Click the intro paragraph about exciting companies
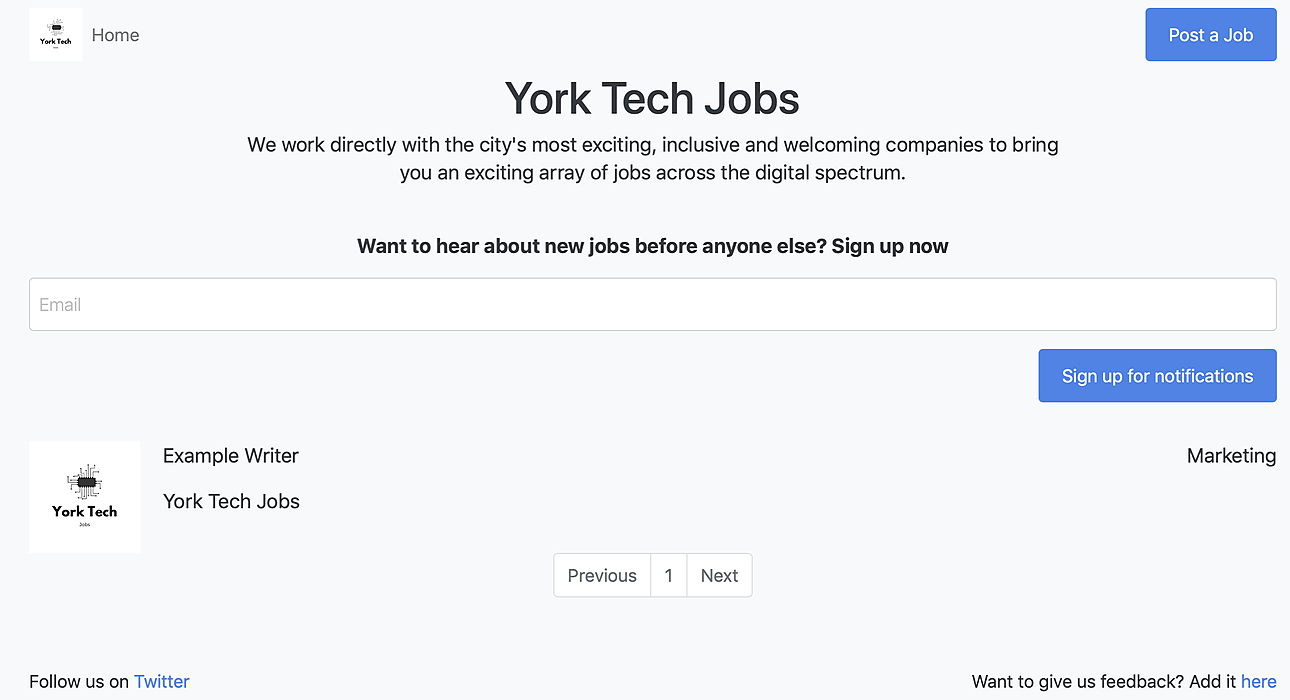1290x700 pixels. point(652,158)
